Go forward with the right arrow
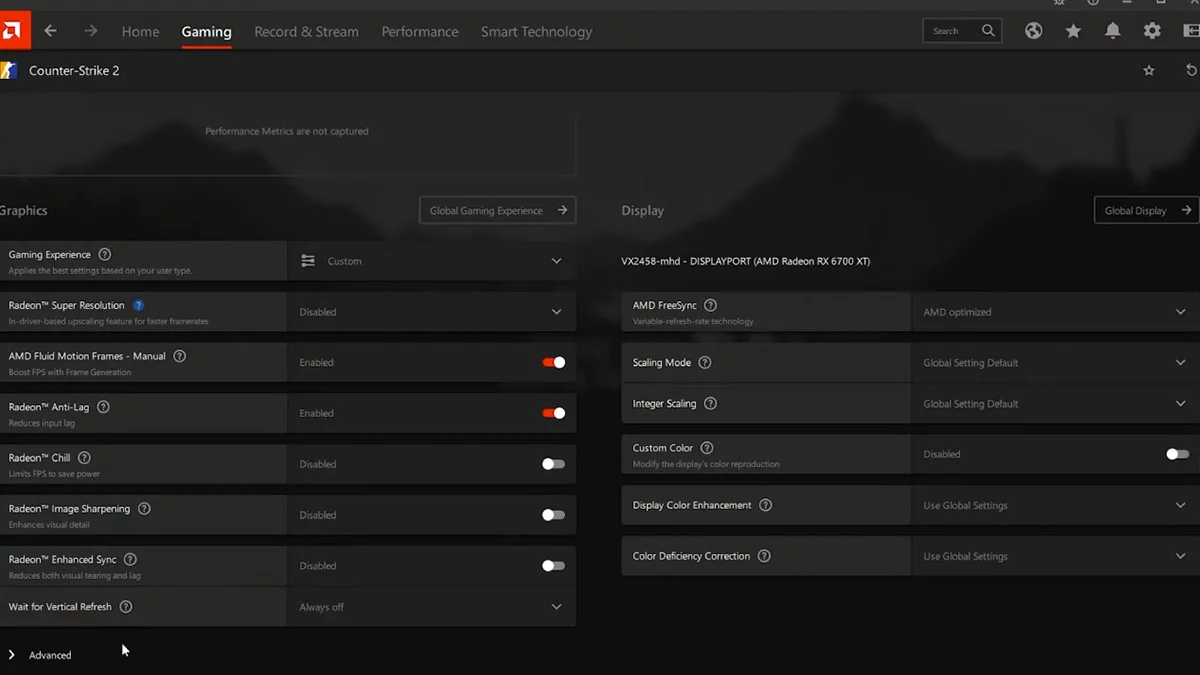This screenshot has height=675, width=1200. 91,31
